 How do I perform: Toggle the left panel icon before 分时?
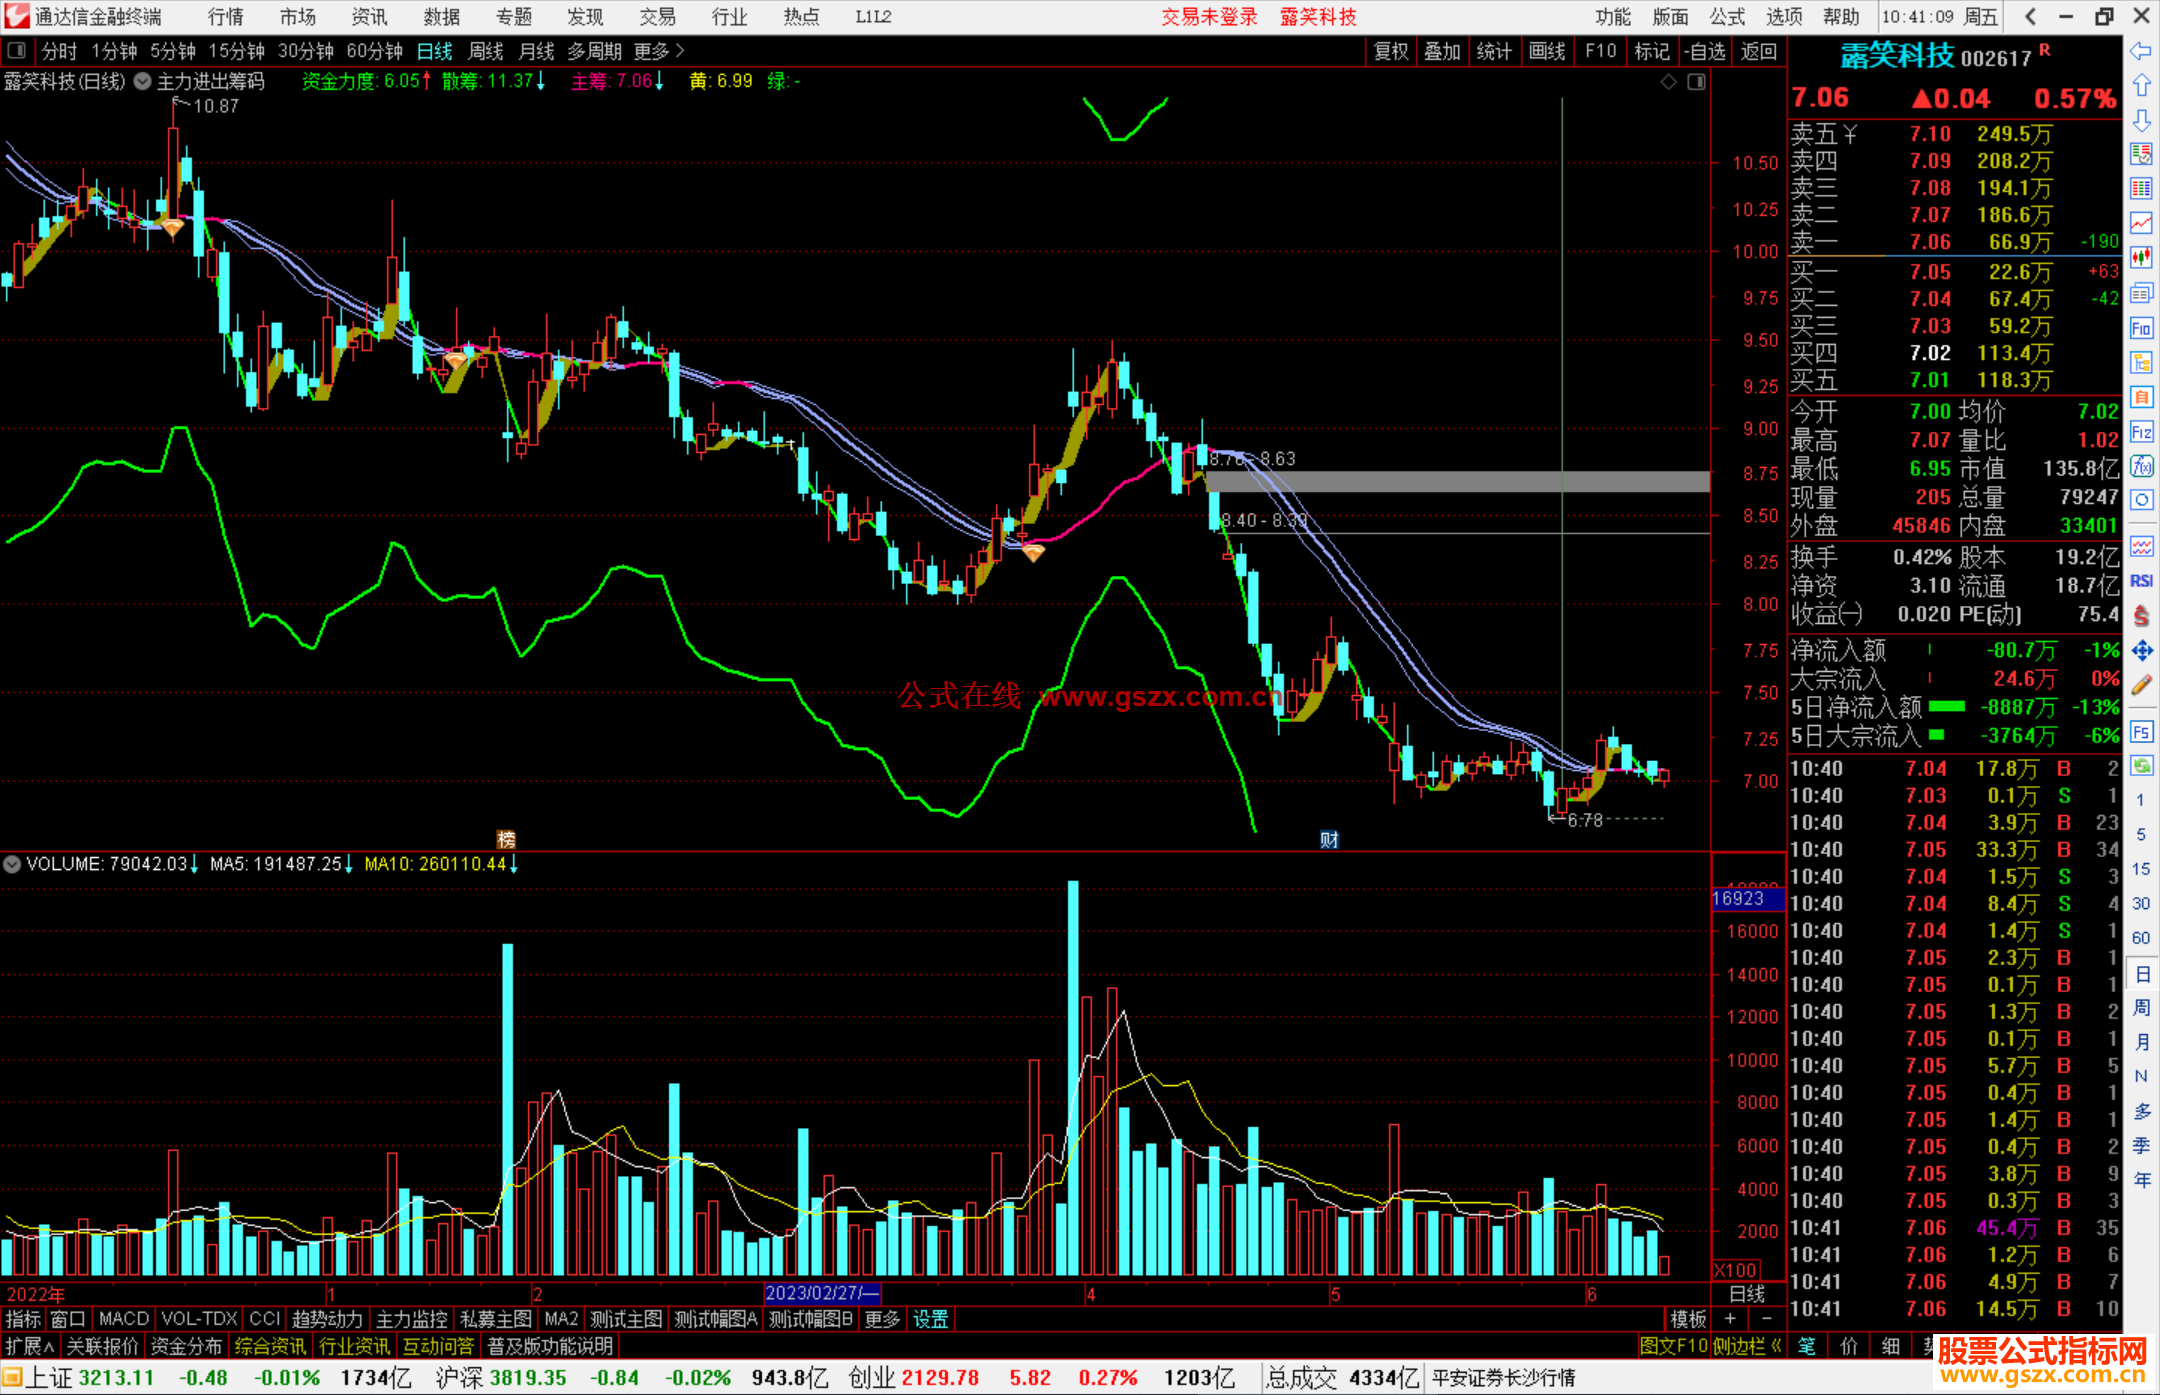(17, 51)
